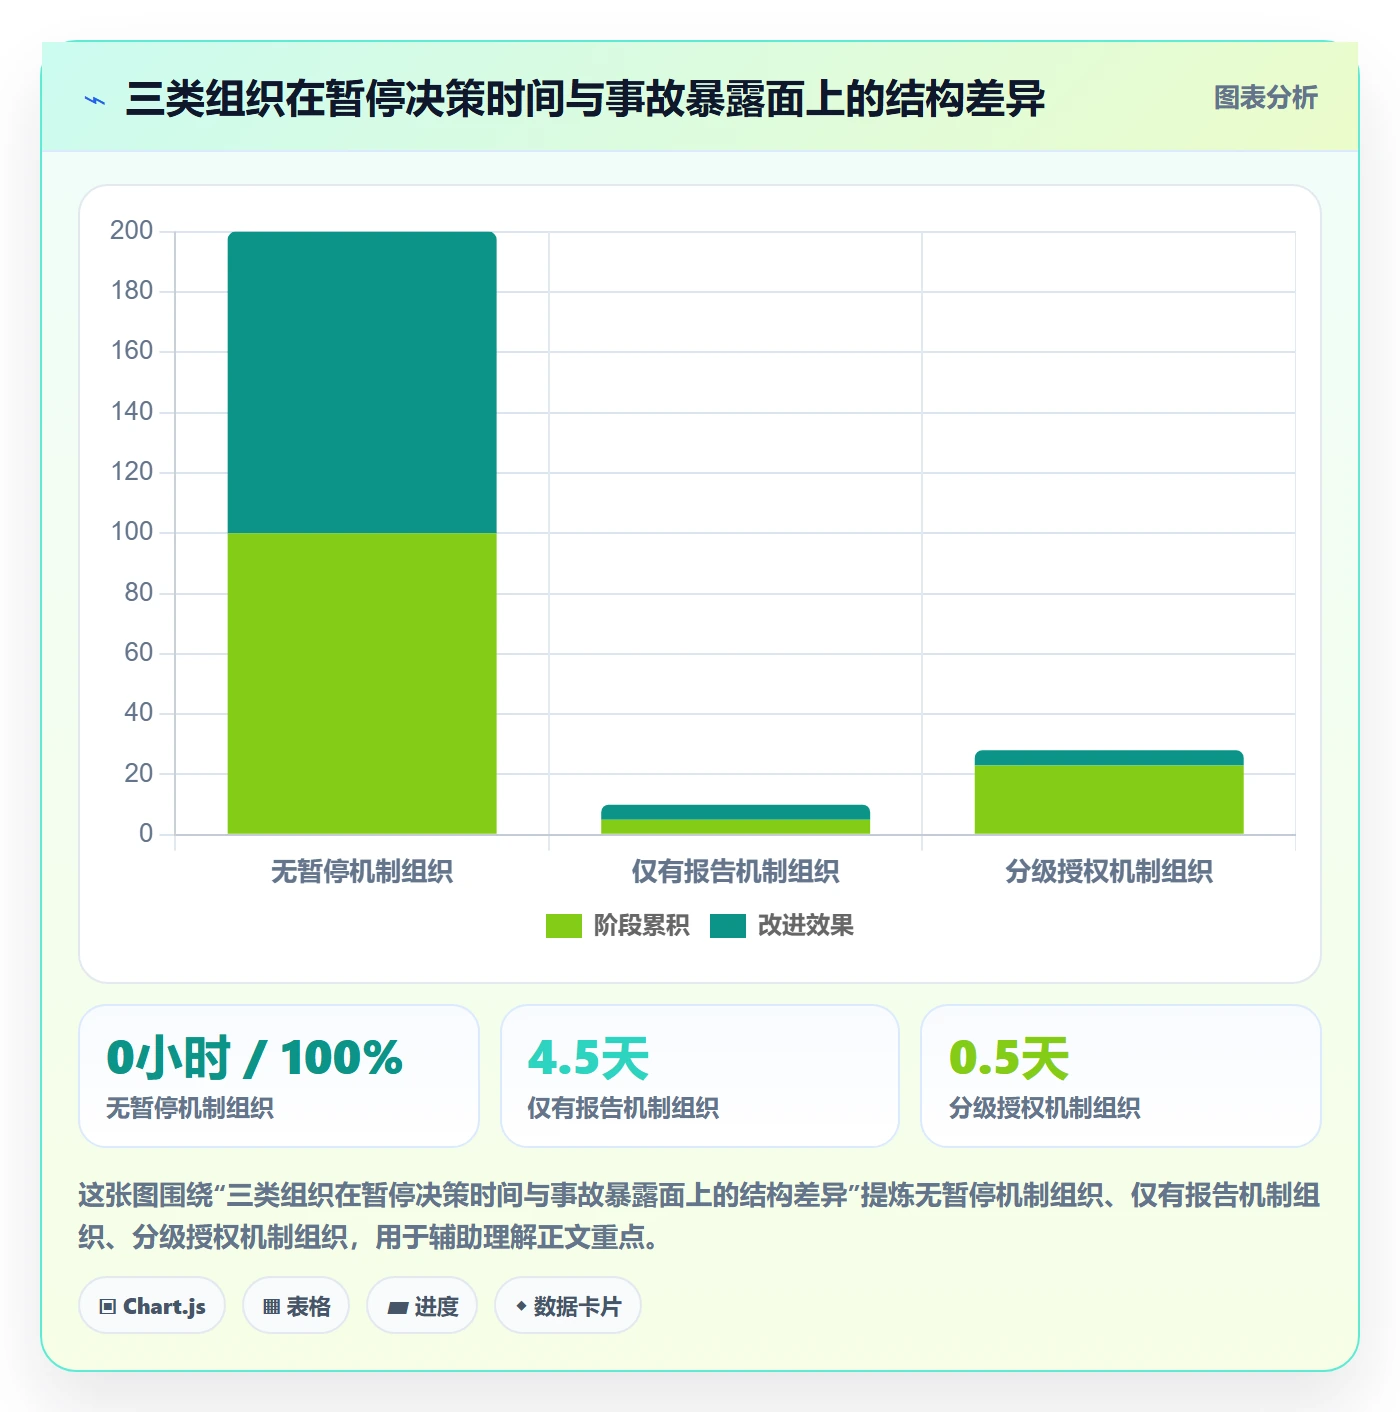1400x1412 pixels.
Task: Toggle the 阶段累积 legend color swatch
Action: point(563,926)
